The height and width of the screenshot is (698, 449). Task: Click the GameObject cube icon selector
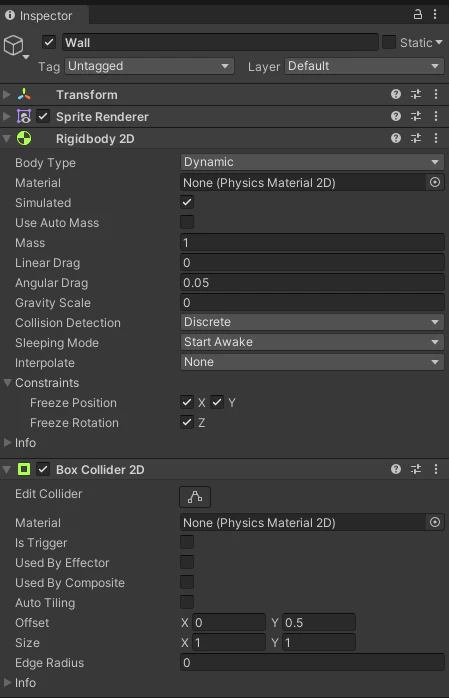coord(16,46)
